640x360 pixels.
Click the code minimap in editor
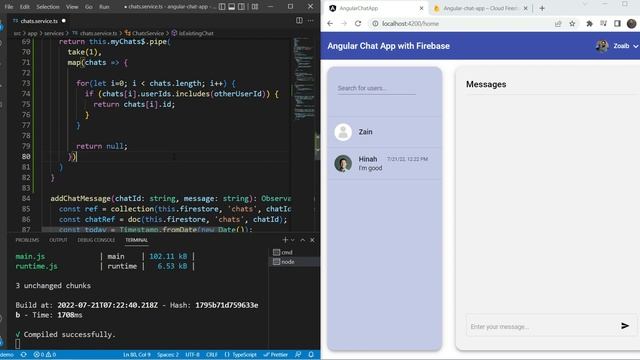click(303, 78)
